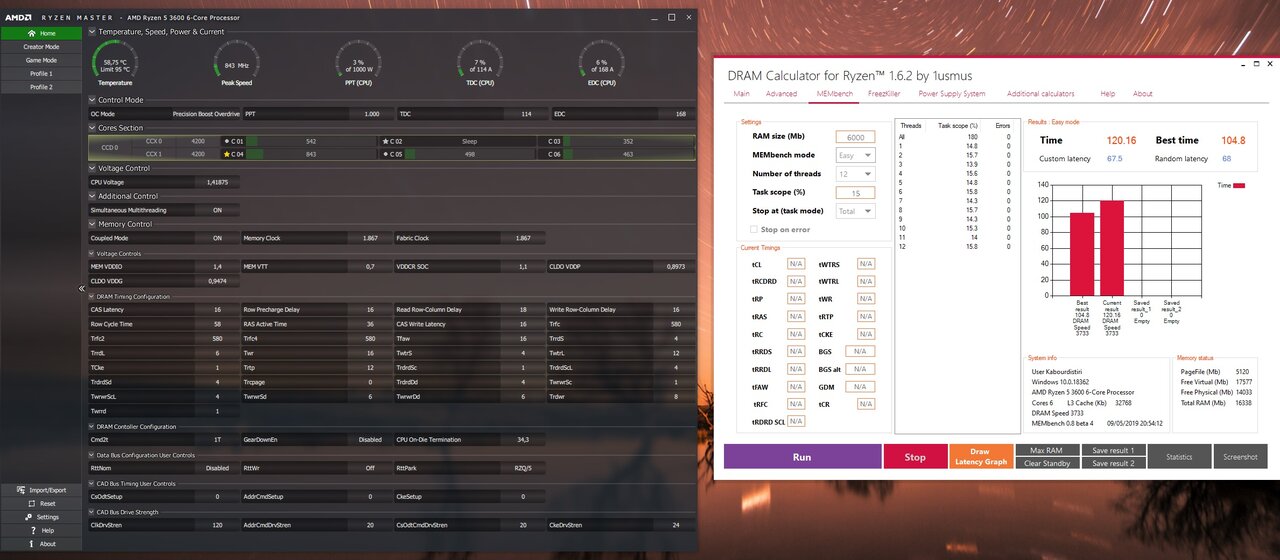Open the Power Supply System tab
Image resolution: width=1280 pixels, height=560 pixels.
(x=952, y=94)
